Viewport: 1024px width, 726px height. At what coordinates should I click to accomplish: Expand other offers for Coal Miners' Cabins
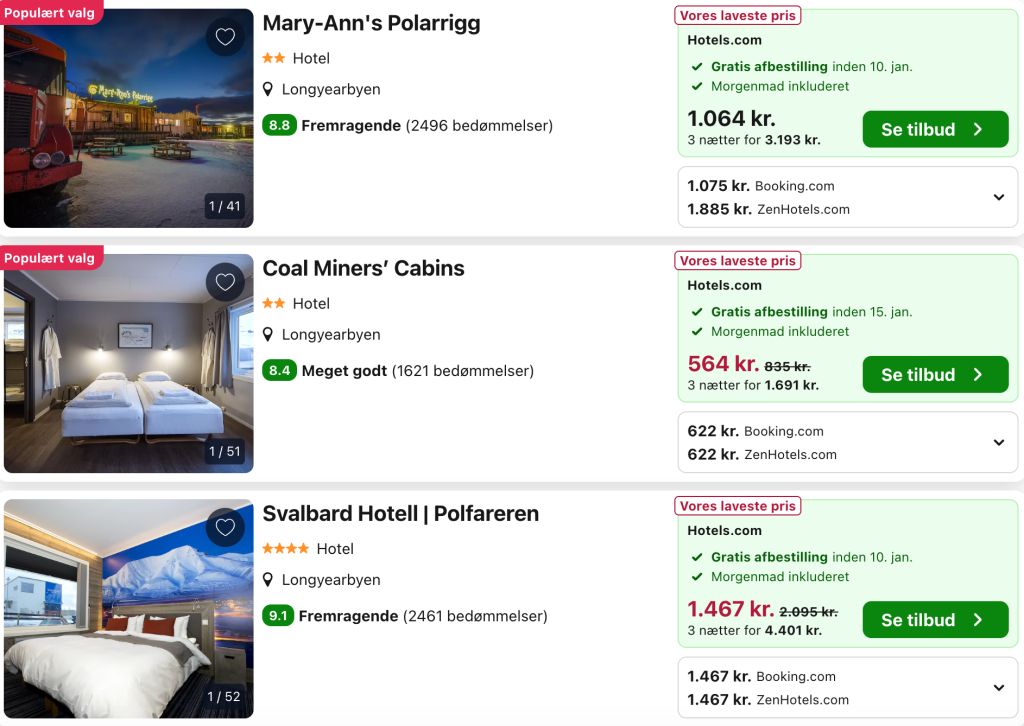pos(998,442)
